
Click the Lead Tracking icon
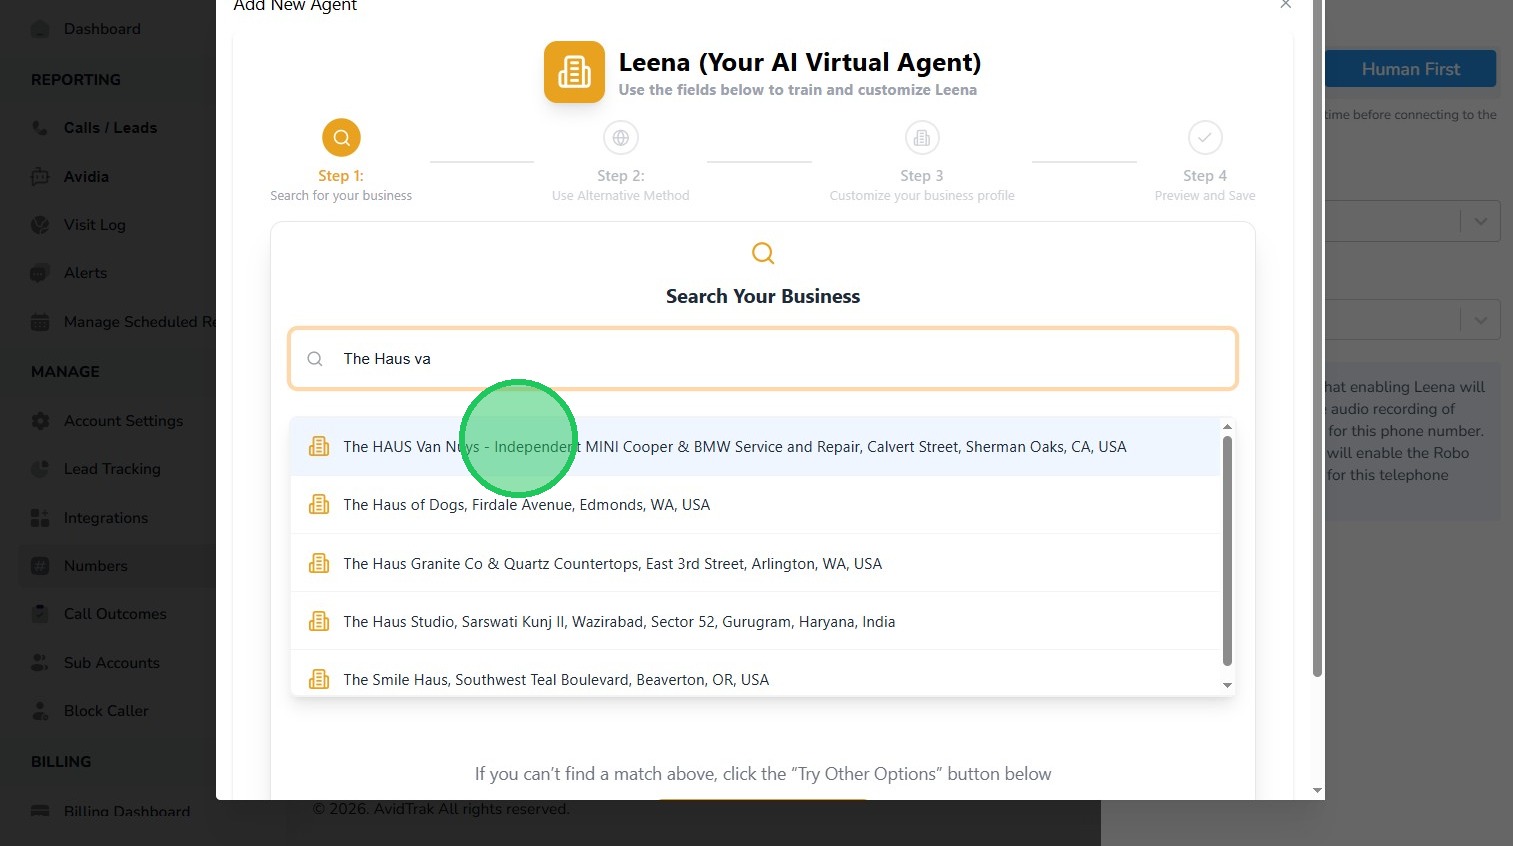[x=40, y=469]
